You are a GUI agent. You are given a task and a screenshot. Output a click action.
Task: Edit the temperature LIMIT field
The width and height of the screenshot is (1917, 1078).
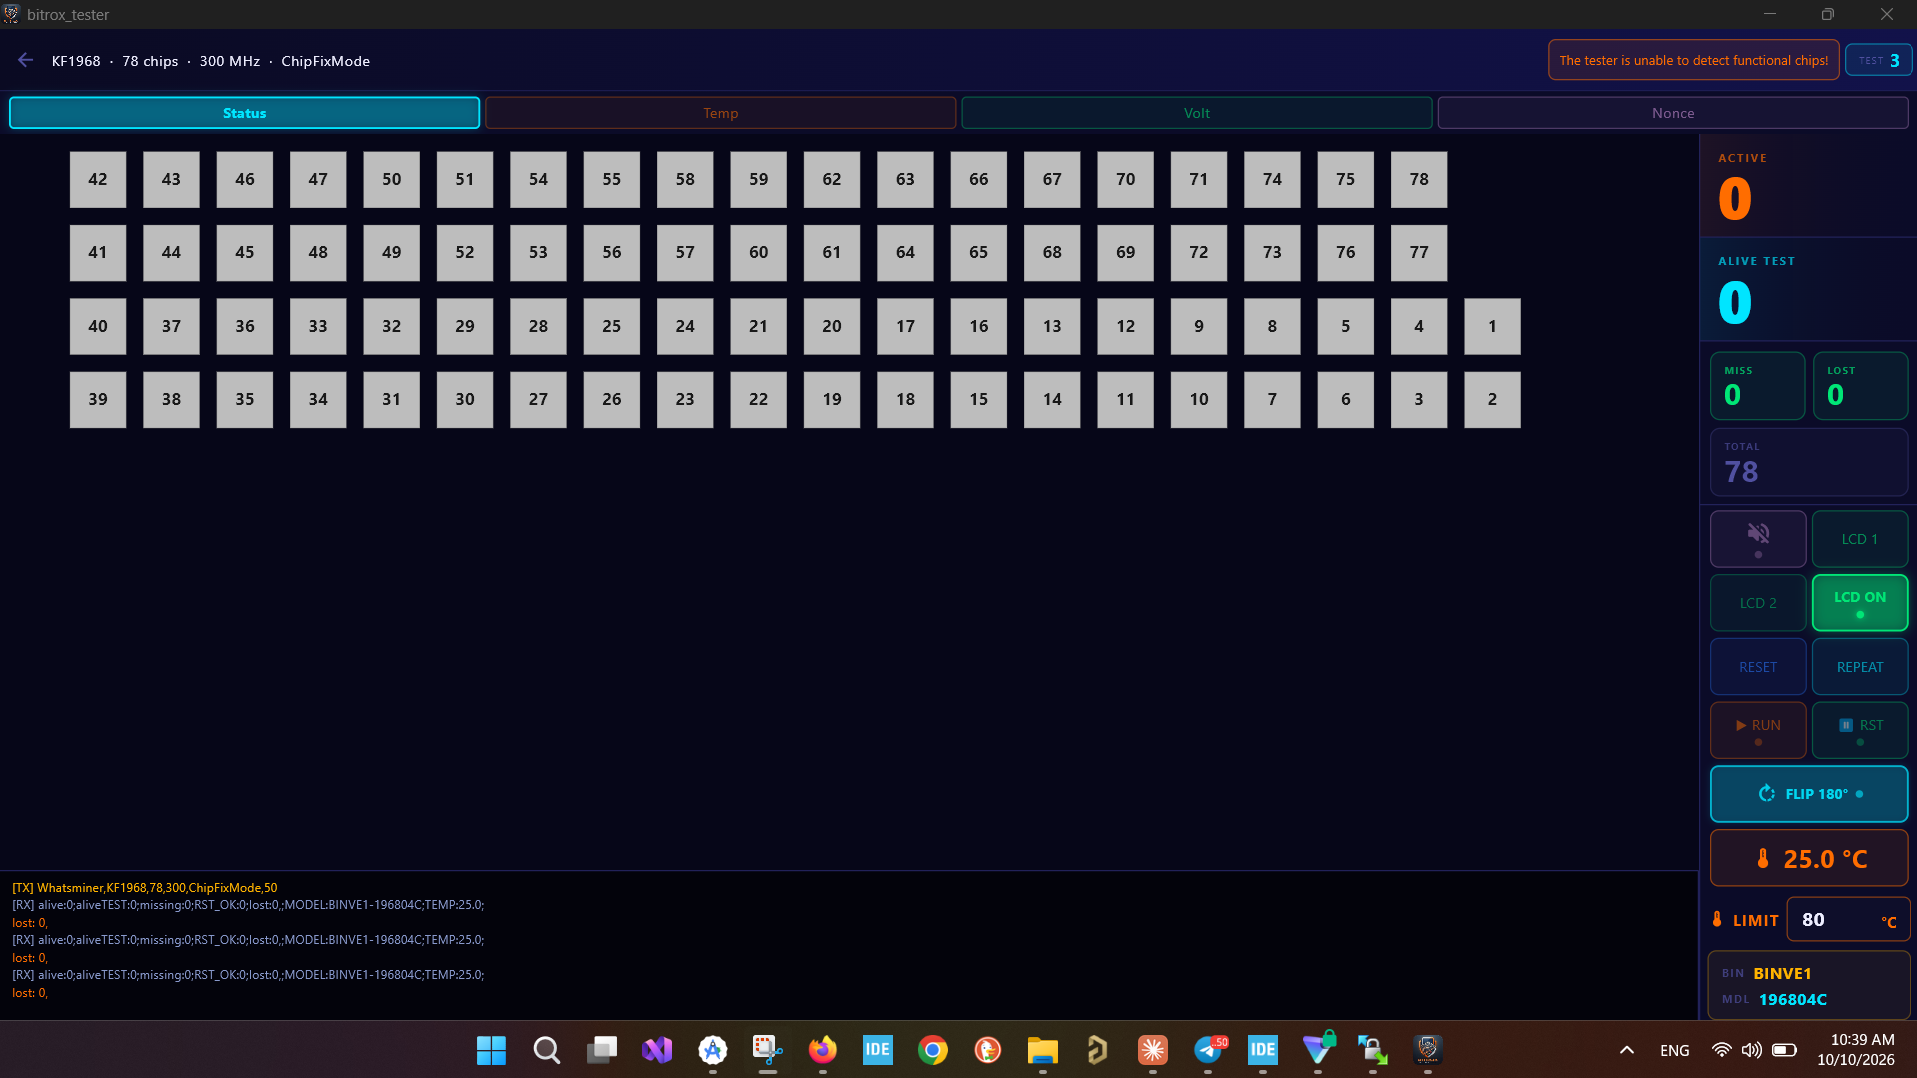click(x=1847, y=920)
